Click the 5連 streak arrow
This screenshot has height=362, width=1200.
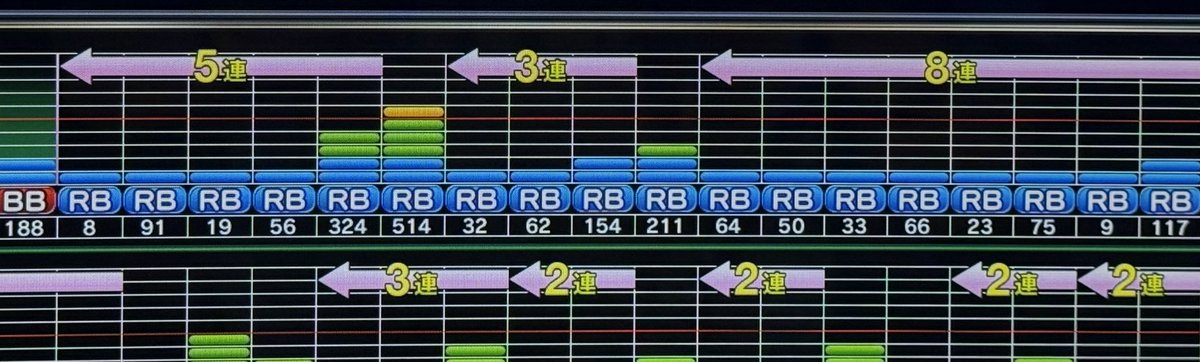221,67
